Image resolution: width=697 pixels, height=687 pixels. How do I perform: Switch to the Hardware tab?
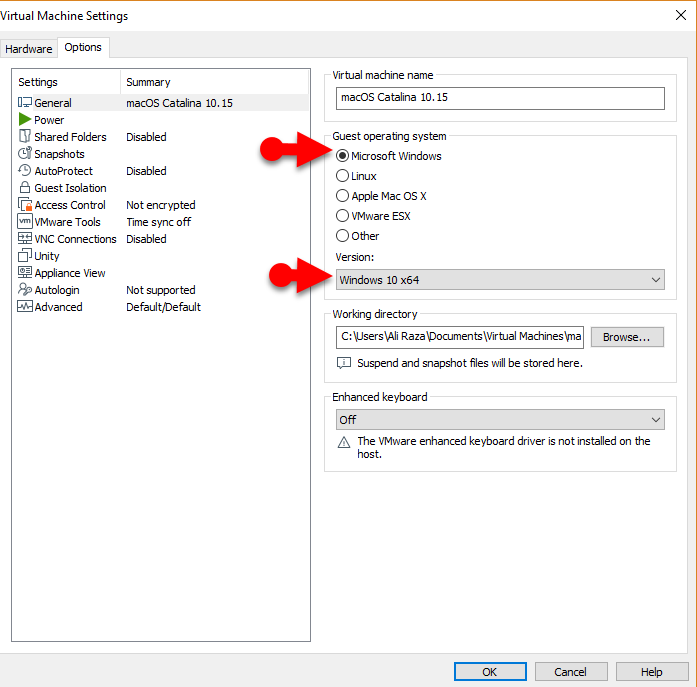[28, 48]
